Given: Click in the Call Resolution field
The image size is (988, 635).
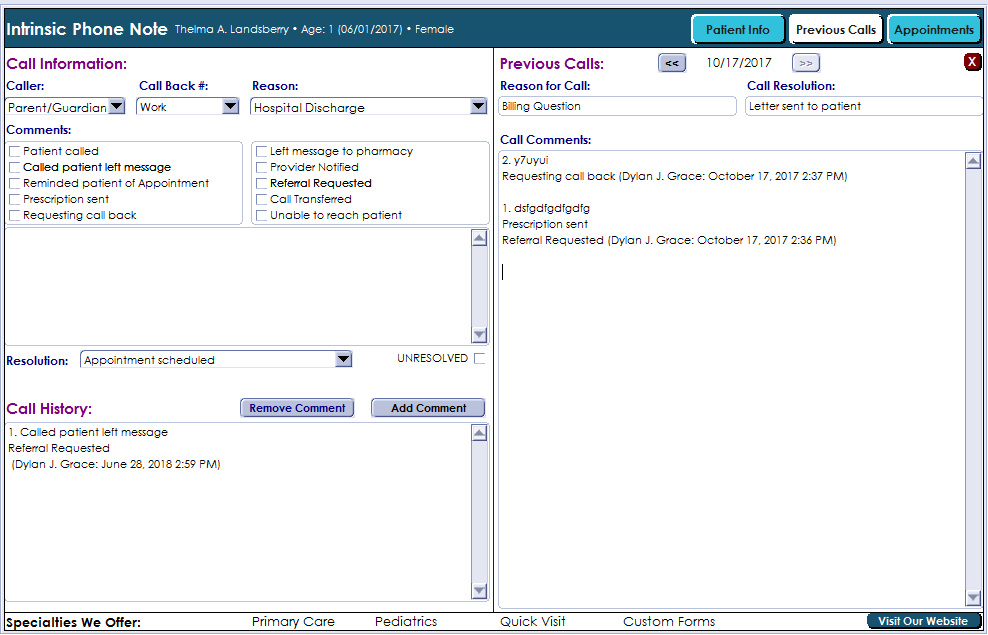Looking at the screenshot, I should (863, 106).
